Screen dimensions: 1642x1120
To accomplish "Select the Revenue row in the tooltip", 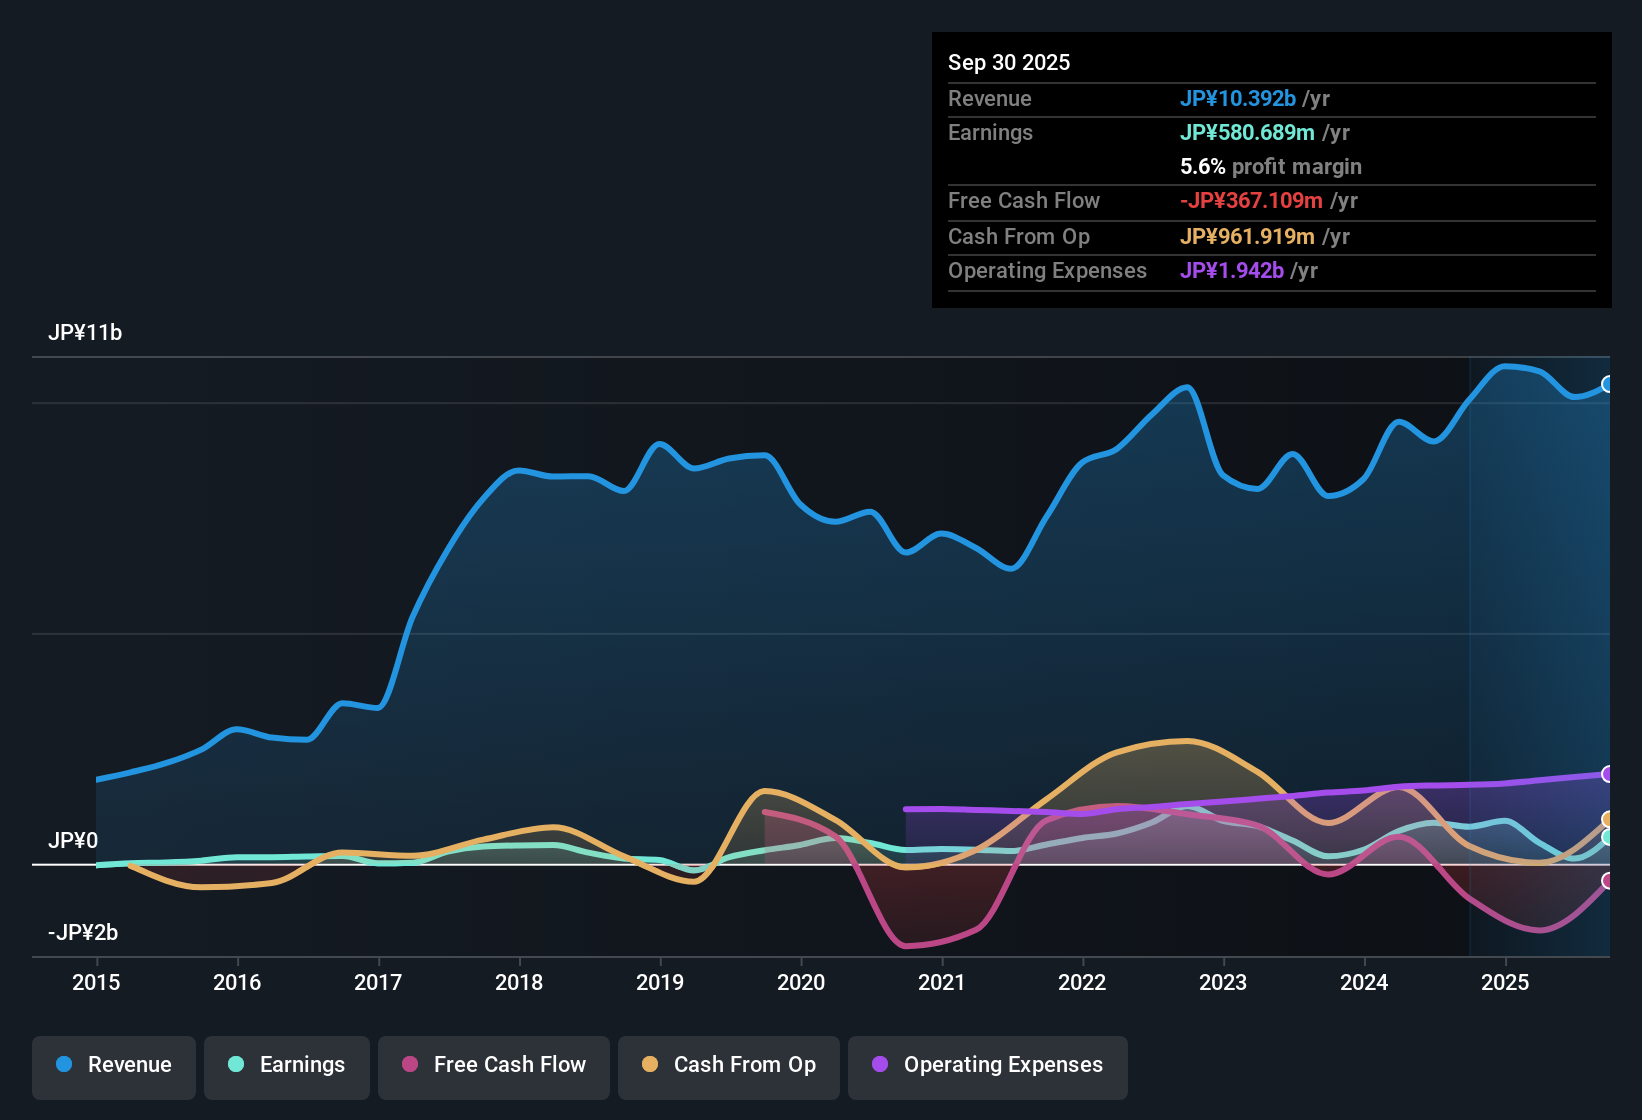I will point(1270,99).
